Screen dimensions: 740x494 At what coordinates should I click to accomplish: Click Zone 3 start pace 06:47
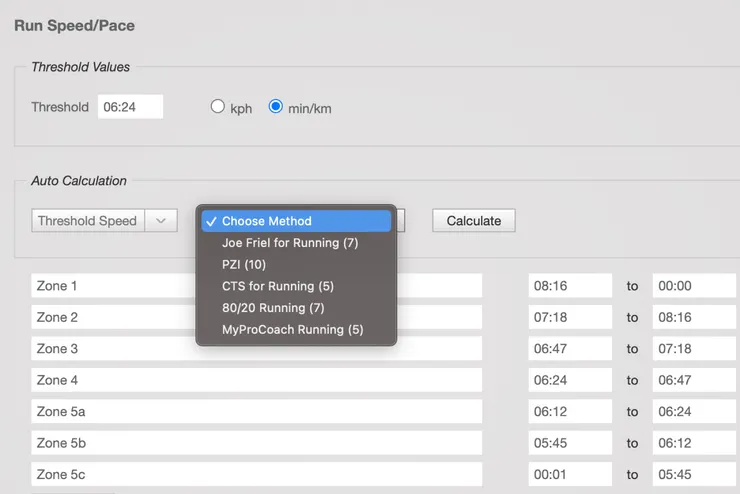[x=570, y=348]
